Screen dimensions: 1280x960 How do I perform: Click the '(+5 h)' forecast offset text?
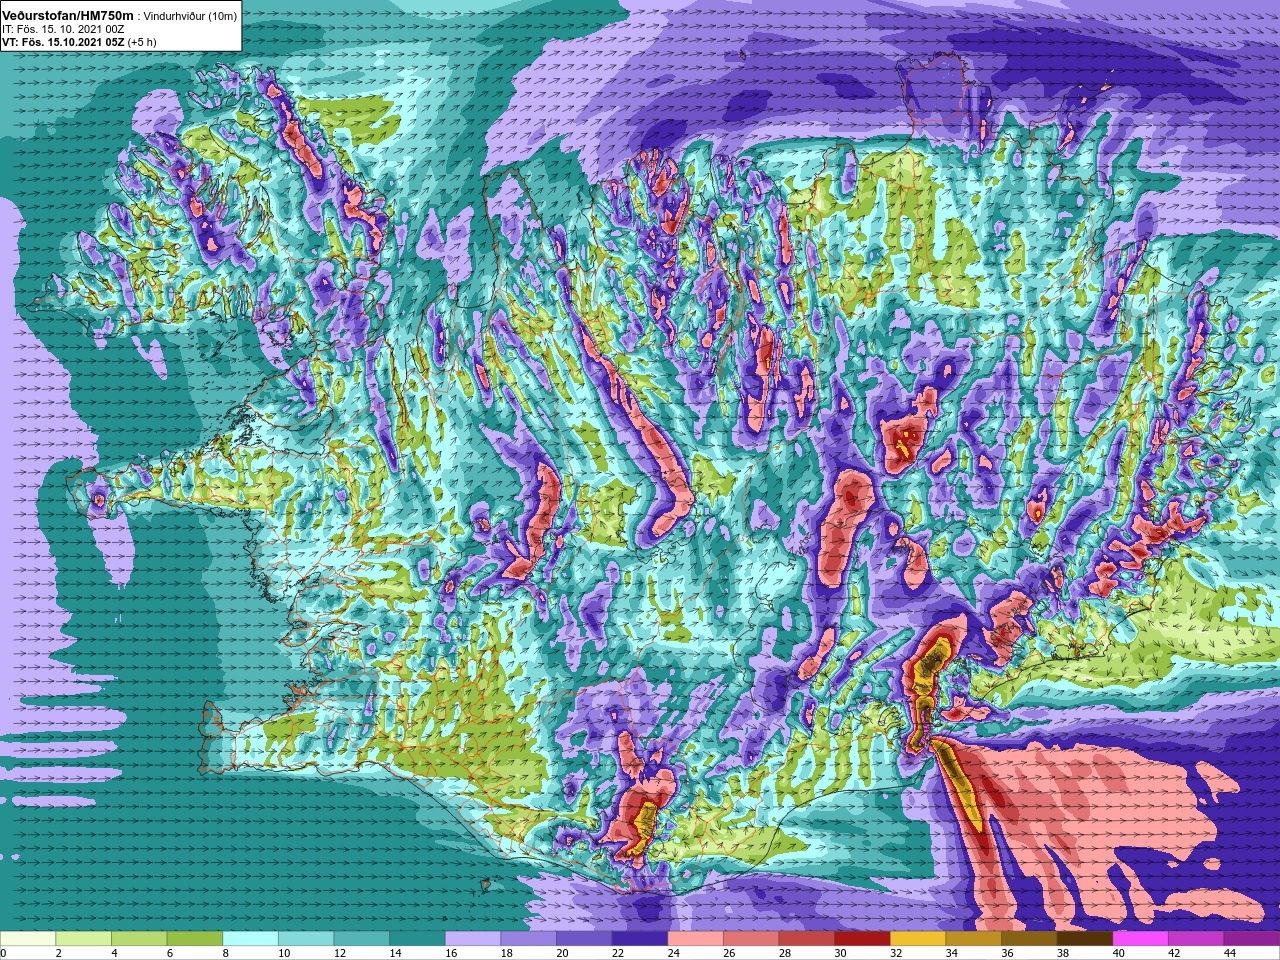140,42
